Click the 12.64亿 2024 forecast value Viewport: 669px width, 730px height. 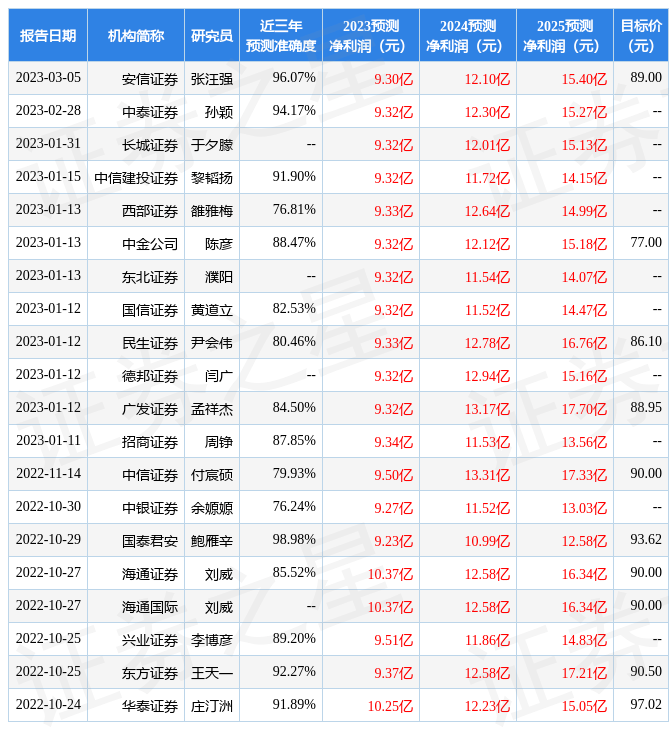(487, 211)
